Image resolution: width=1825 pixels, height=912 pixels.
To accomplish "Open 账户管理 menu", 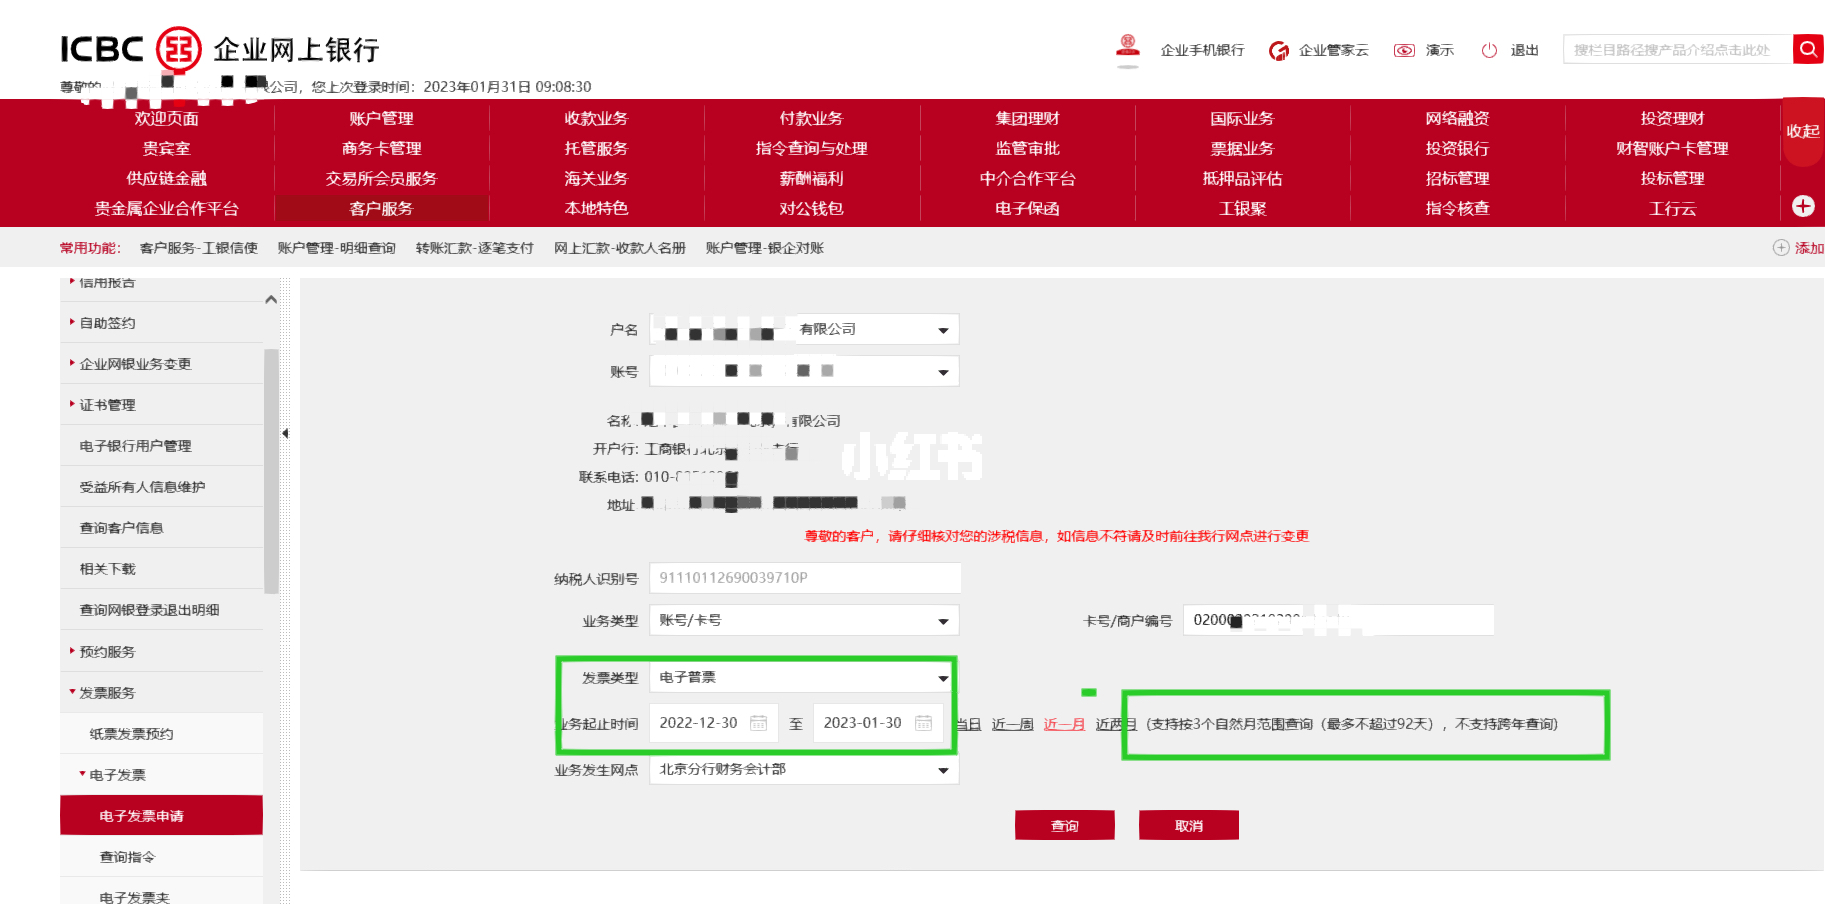I will [x=381, y=118].
